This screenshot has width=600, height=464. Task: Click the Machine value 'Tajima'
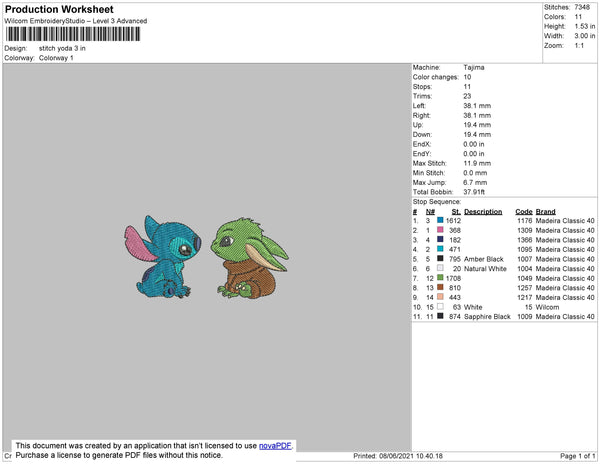(474, 67)
